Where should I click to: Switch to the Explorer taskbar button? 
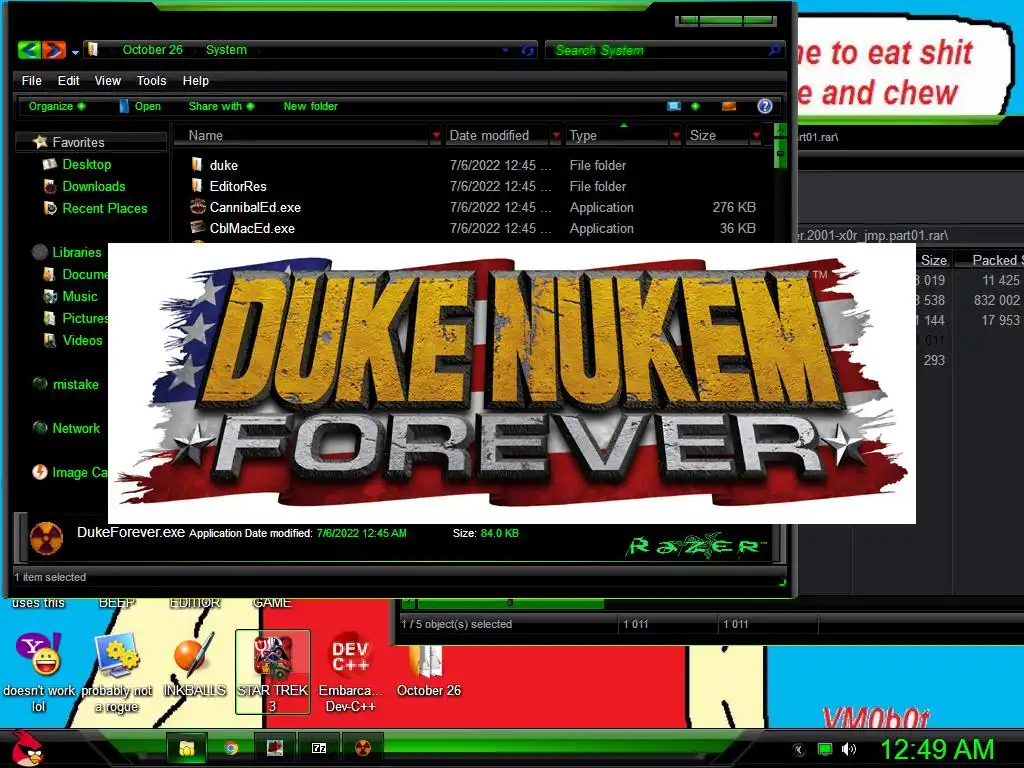tap(187, 748)
